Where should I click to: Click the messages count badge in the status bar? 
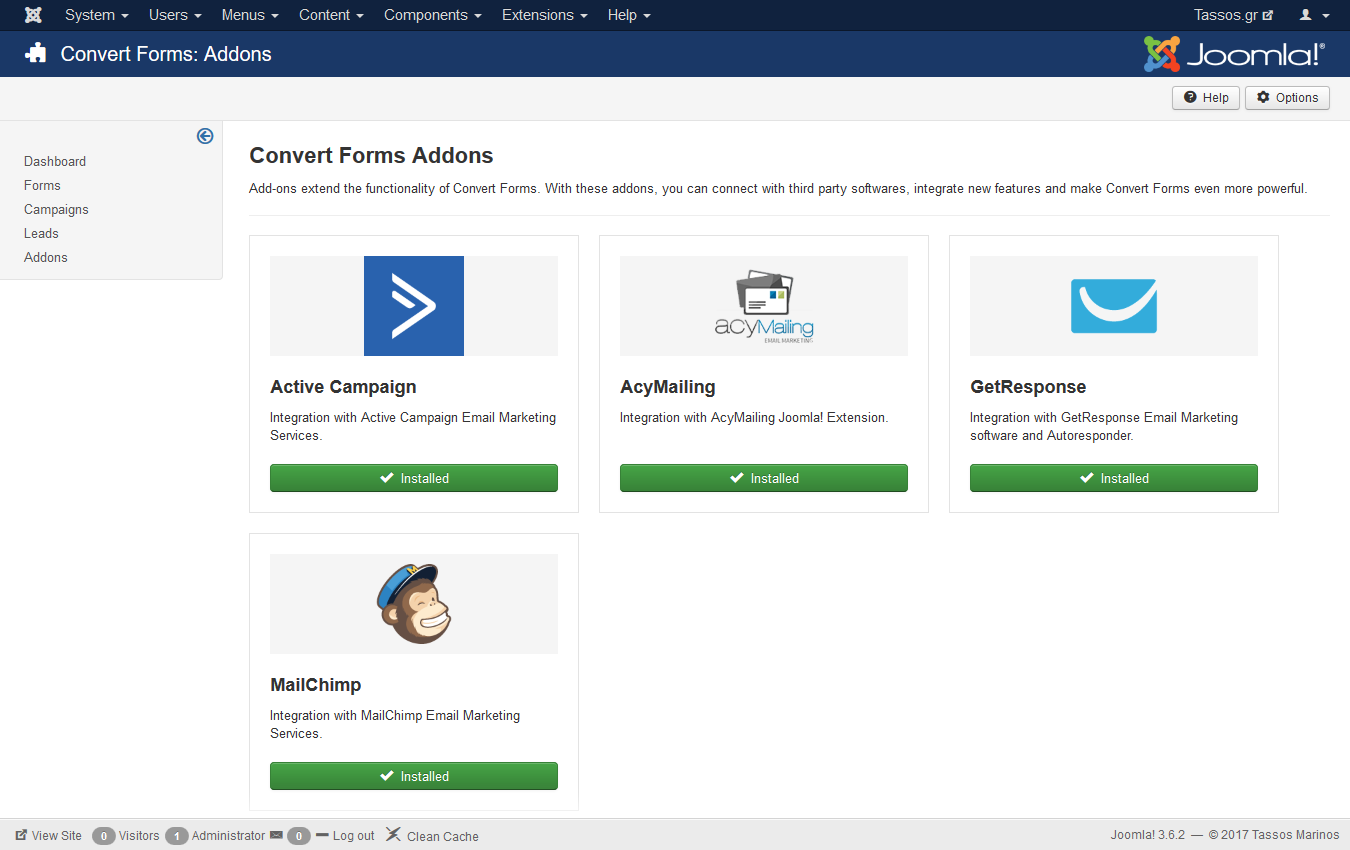(299, 836)
